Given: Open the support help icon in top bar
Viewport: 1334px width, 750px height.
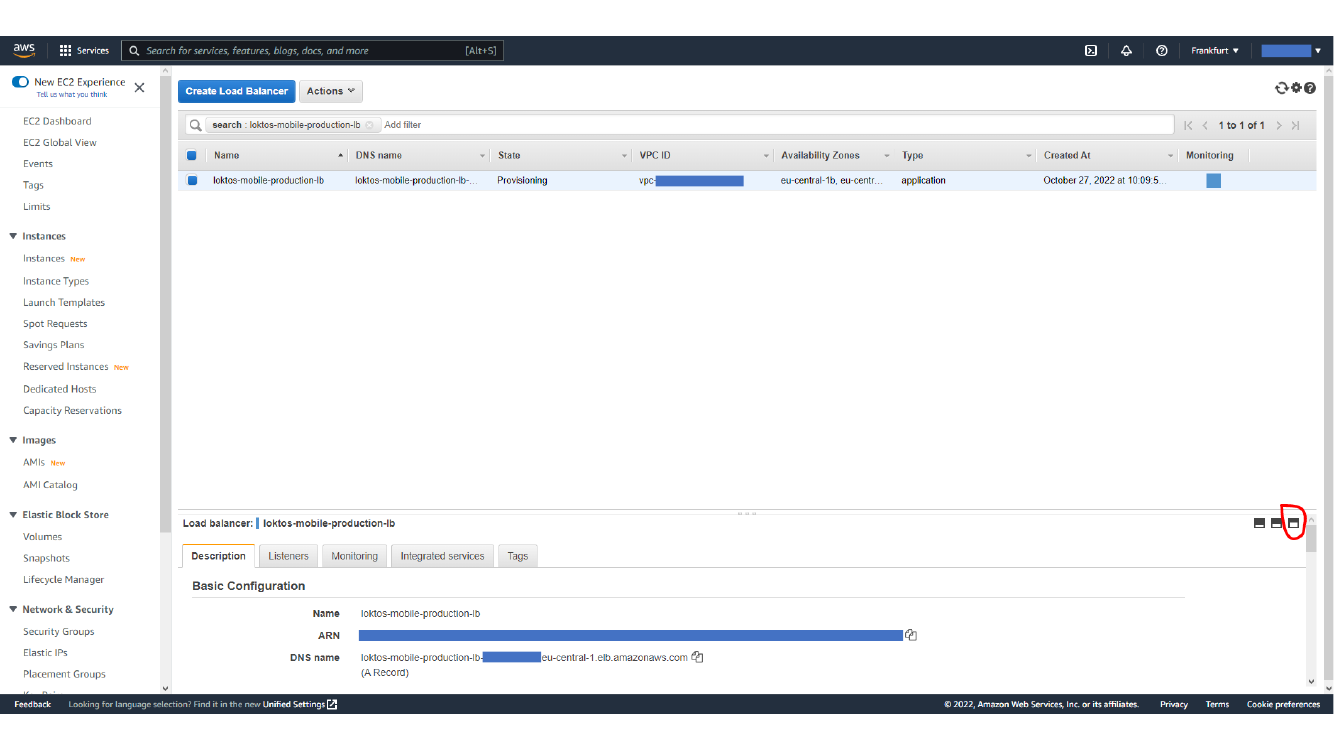Looking at the screenshot, I should click(x=1161, y=50).
